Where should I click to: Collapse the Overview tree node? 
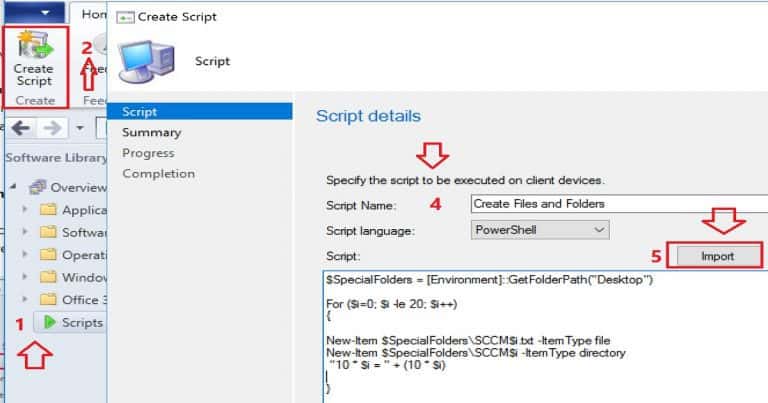[x=13, y=187]
